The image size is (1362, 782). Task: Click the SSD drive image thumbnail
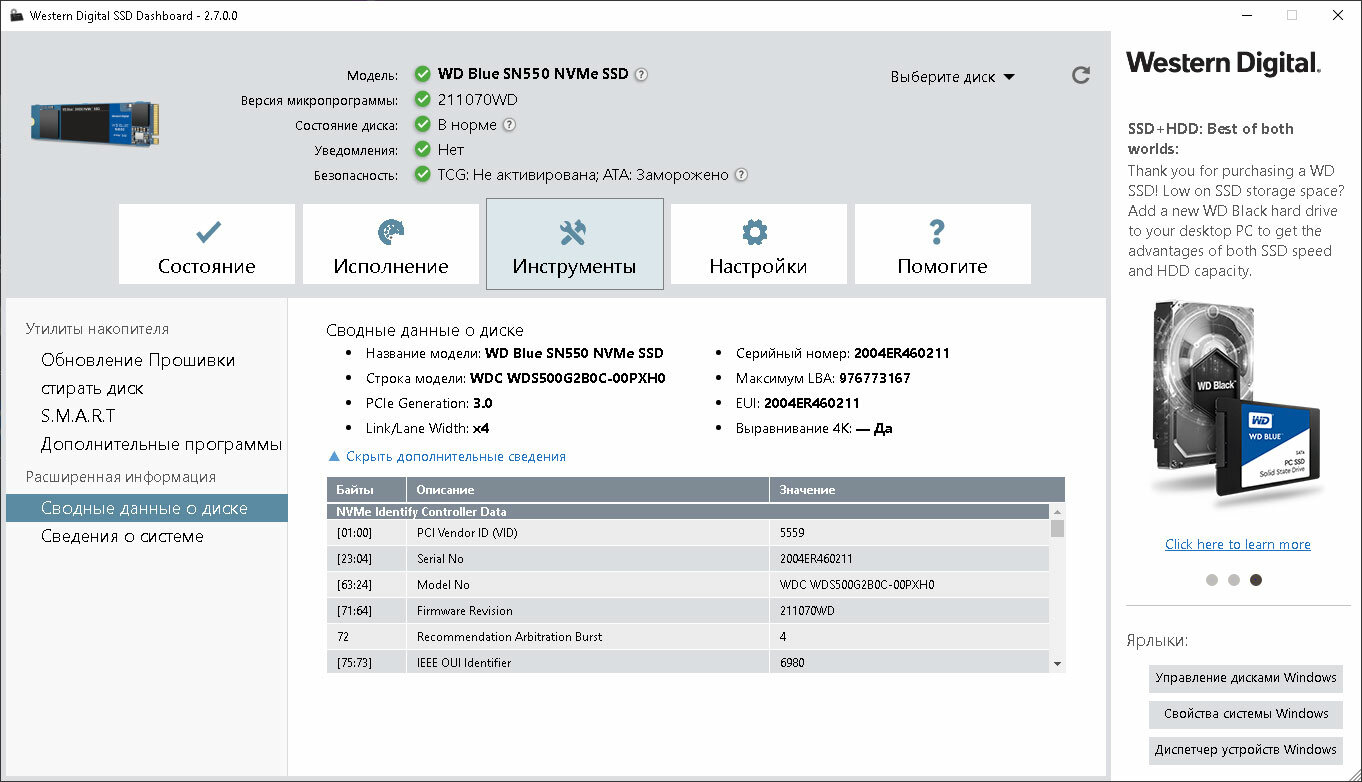pyautogui.click(x=94, y=125)
